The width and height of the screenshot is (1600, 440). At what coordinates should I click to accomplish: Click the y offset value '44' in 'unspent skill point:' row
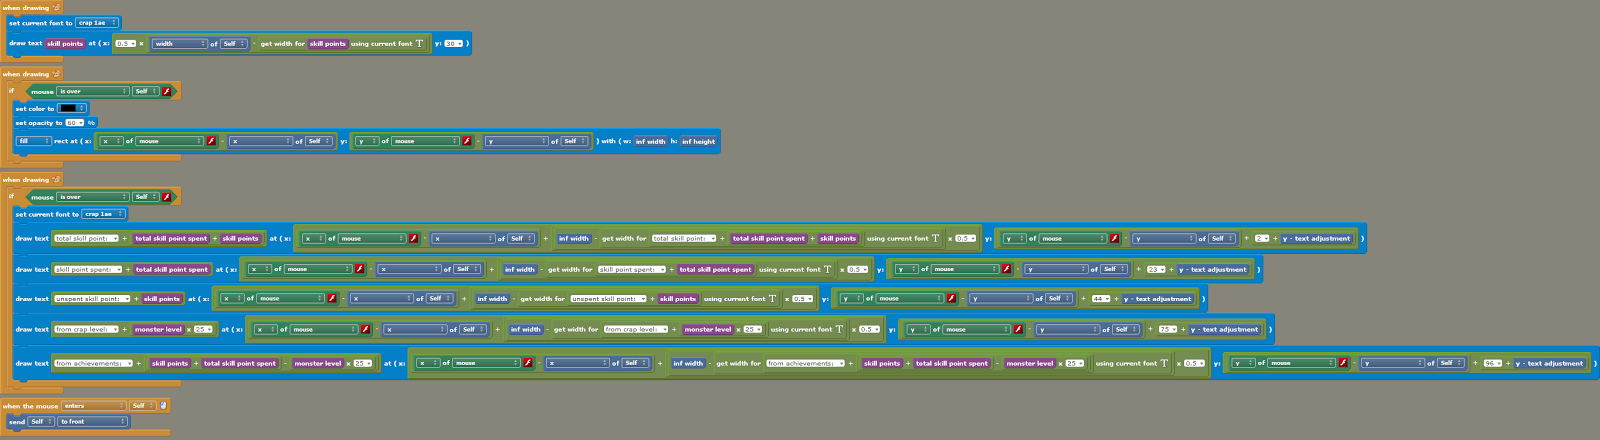click(1100, 299)
